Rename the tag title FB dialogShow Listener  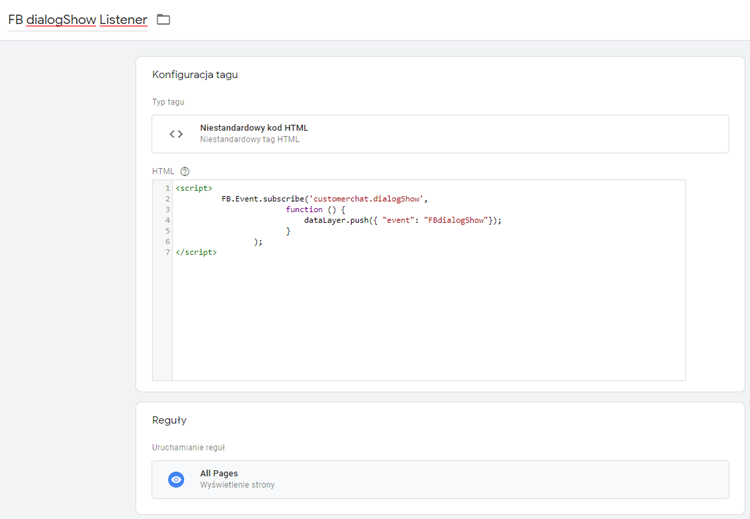pyautogui.click(x=77, y=20)
